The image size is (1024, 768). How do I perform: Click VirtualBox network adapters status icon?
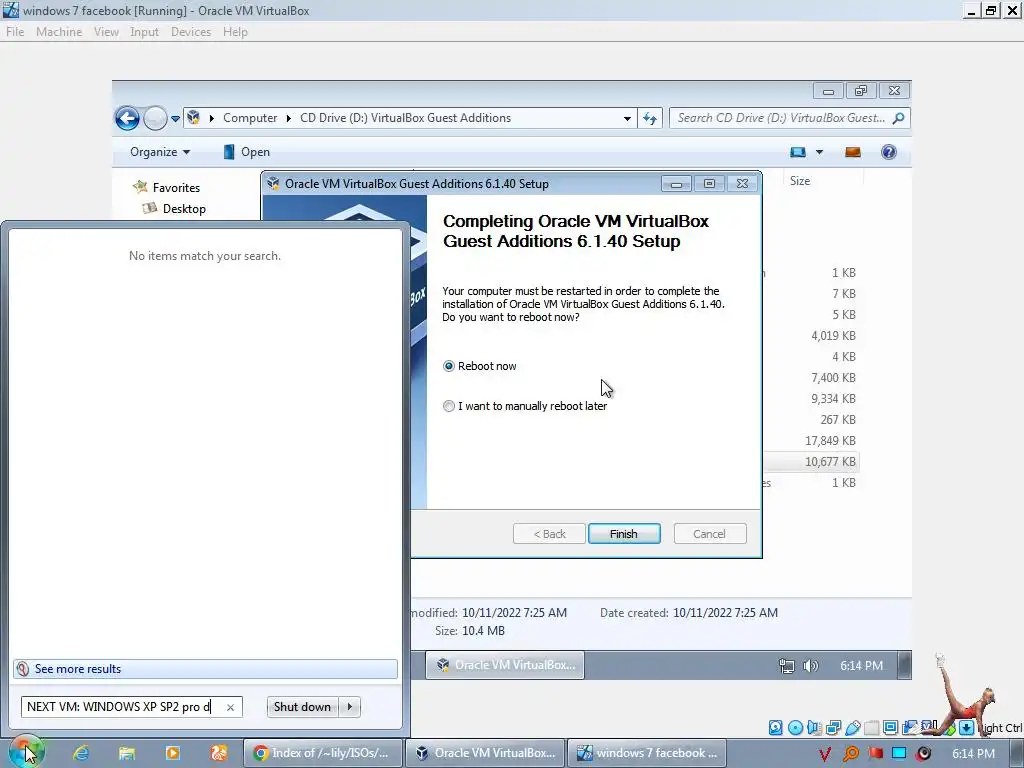click(833, 728)
